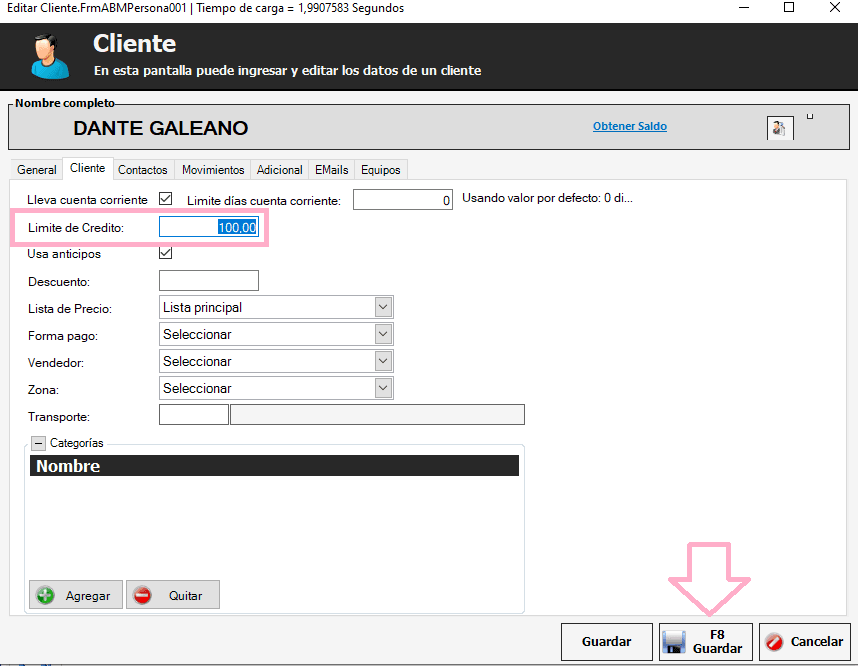Uncheck the Usa anticipos checkbox
The height and width of the screenshot is (666, 858).
point(166,254)
